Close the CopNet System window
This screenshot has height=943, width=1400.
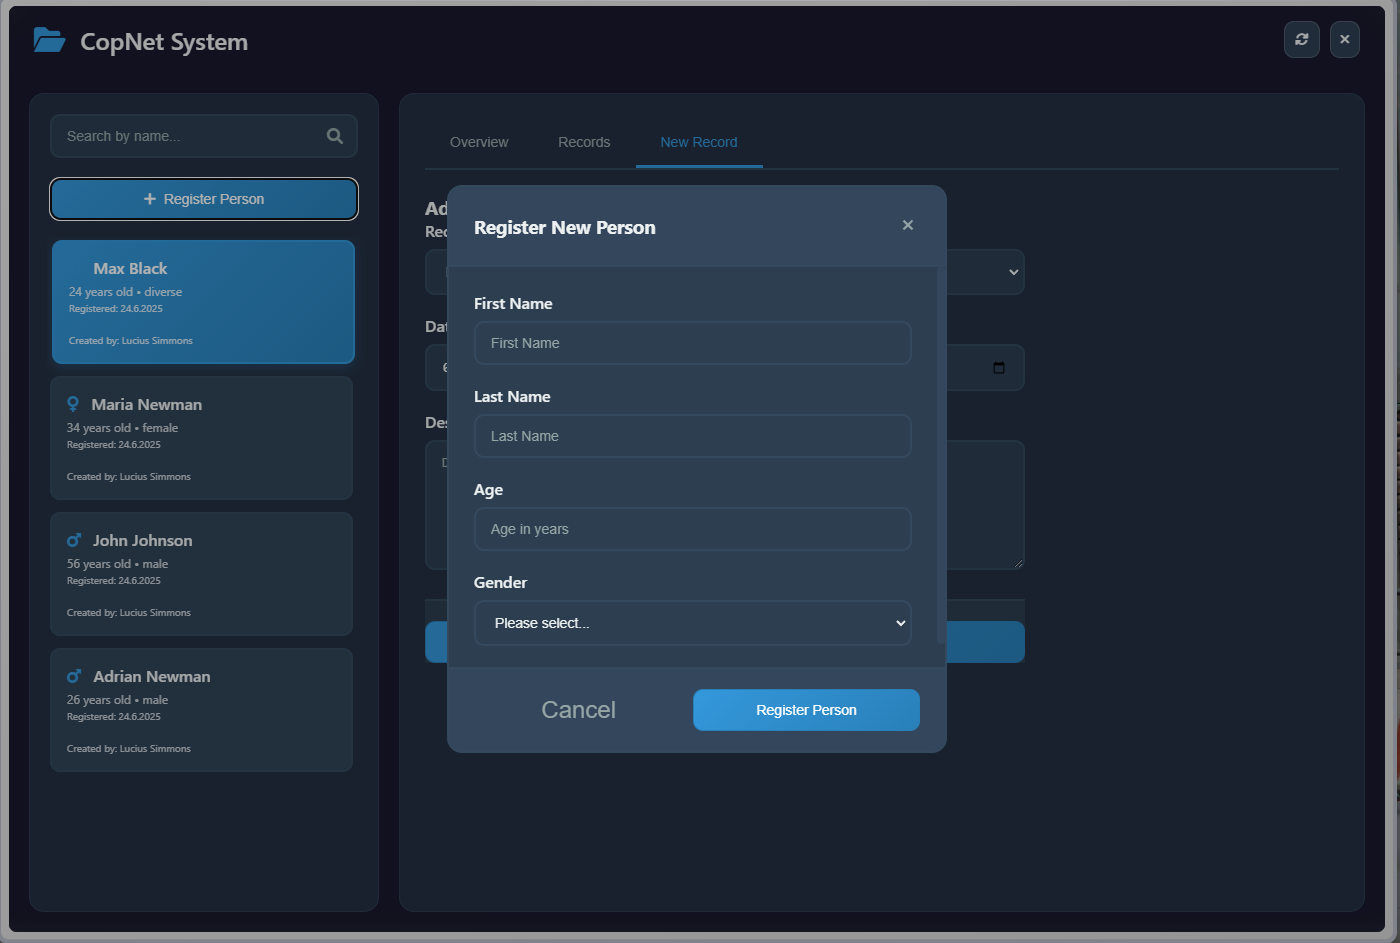1344,39
